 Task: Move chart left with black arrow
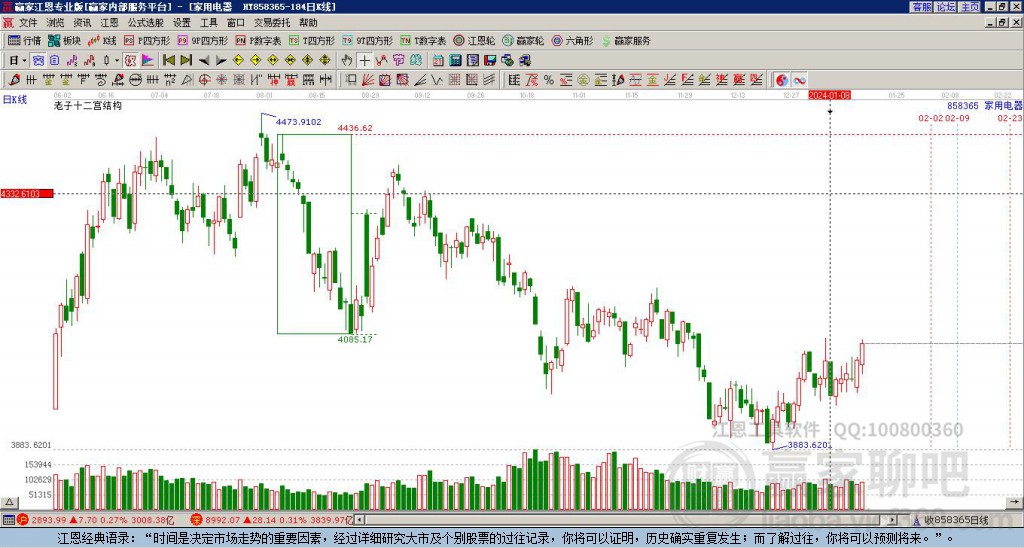[x=204, y=60]
